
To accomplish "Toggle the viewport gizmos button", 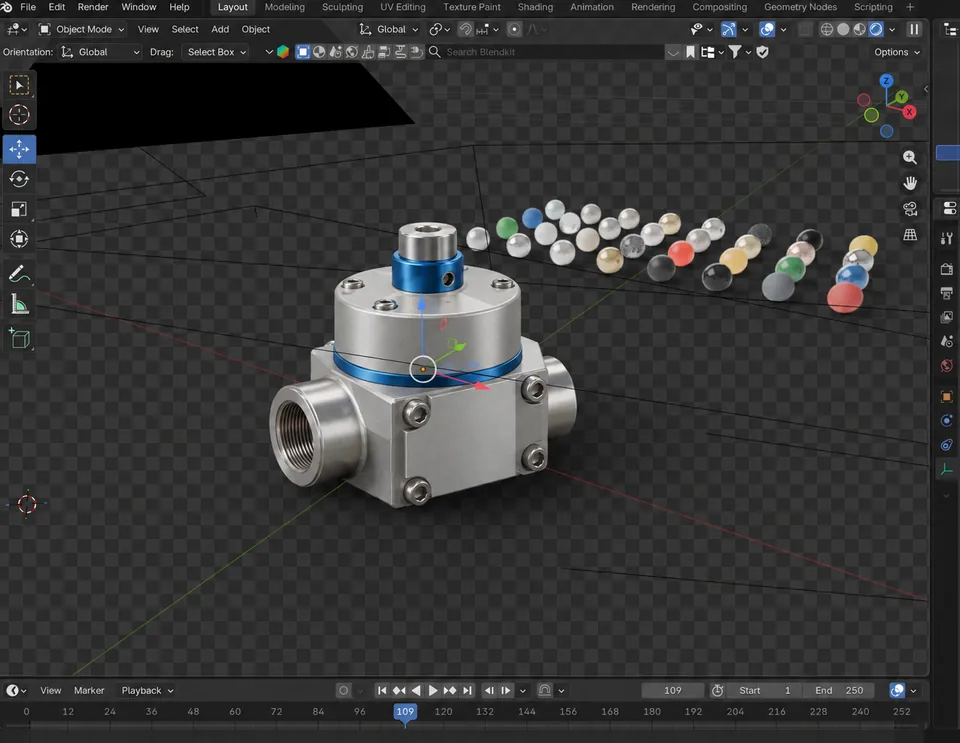I will 728,29.
